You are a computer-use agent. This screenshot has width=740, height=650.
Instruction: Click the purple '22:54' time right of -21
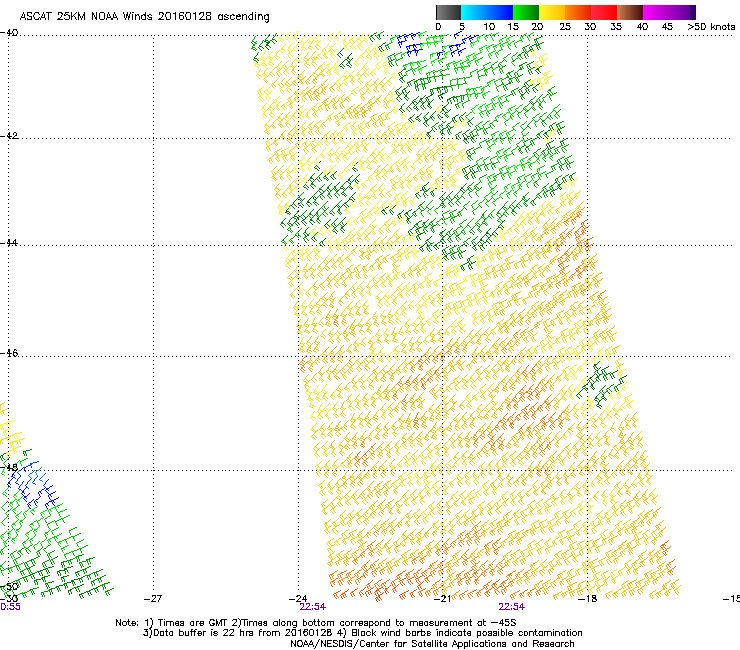click(x=512, y=607)
